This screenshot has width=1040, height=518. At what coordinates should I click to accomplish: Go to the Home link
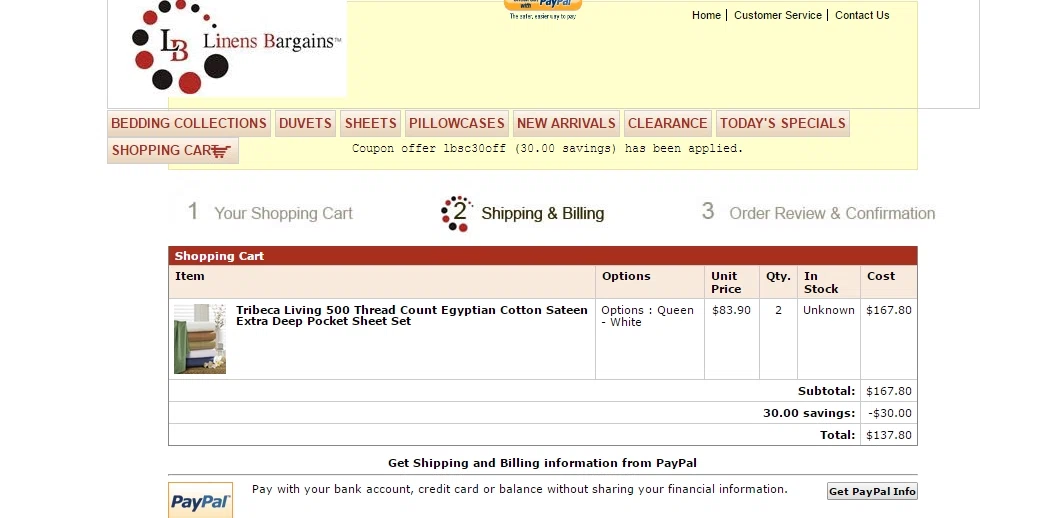(x=706, y=15)
